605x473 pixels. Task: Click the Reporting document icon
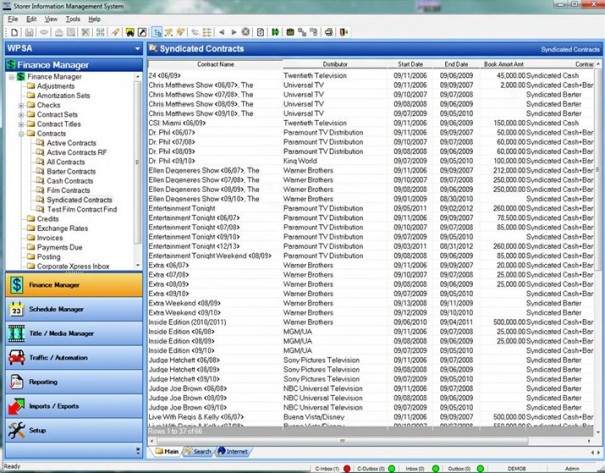(x=16, y=382)
